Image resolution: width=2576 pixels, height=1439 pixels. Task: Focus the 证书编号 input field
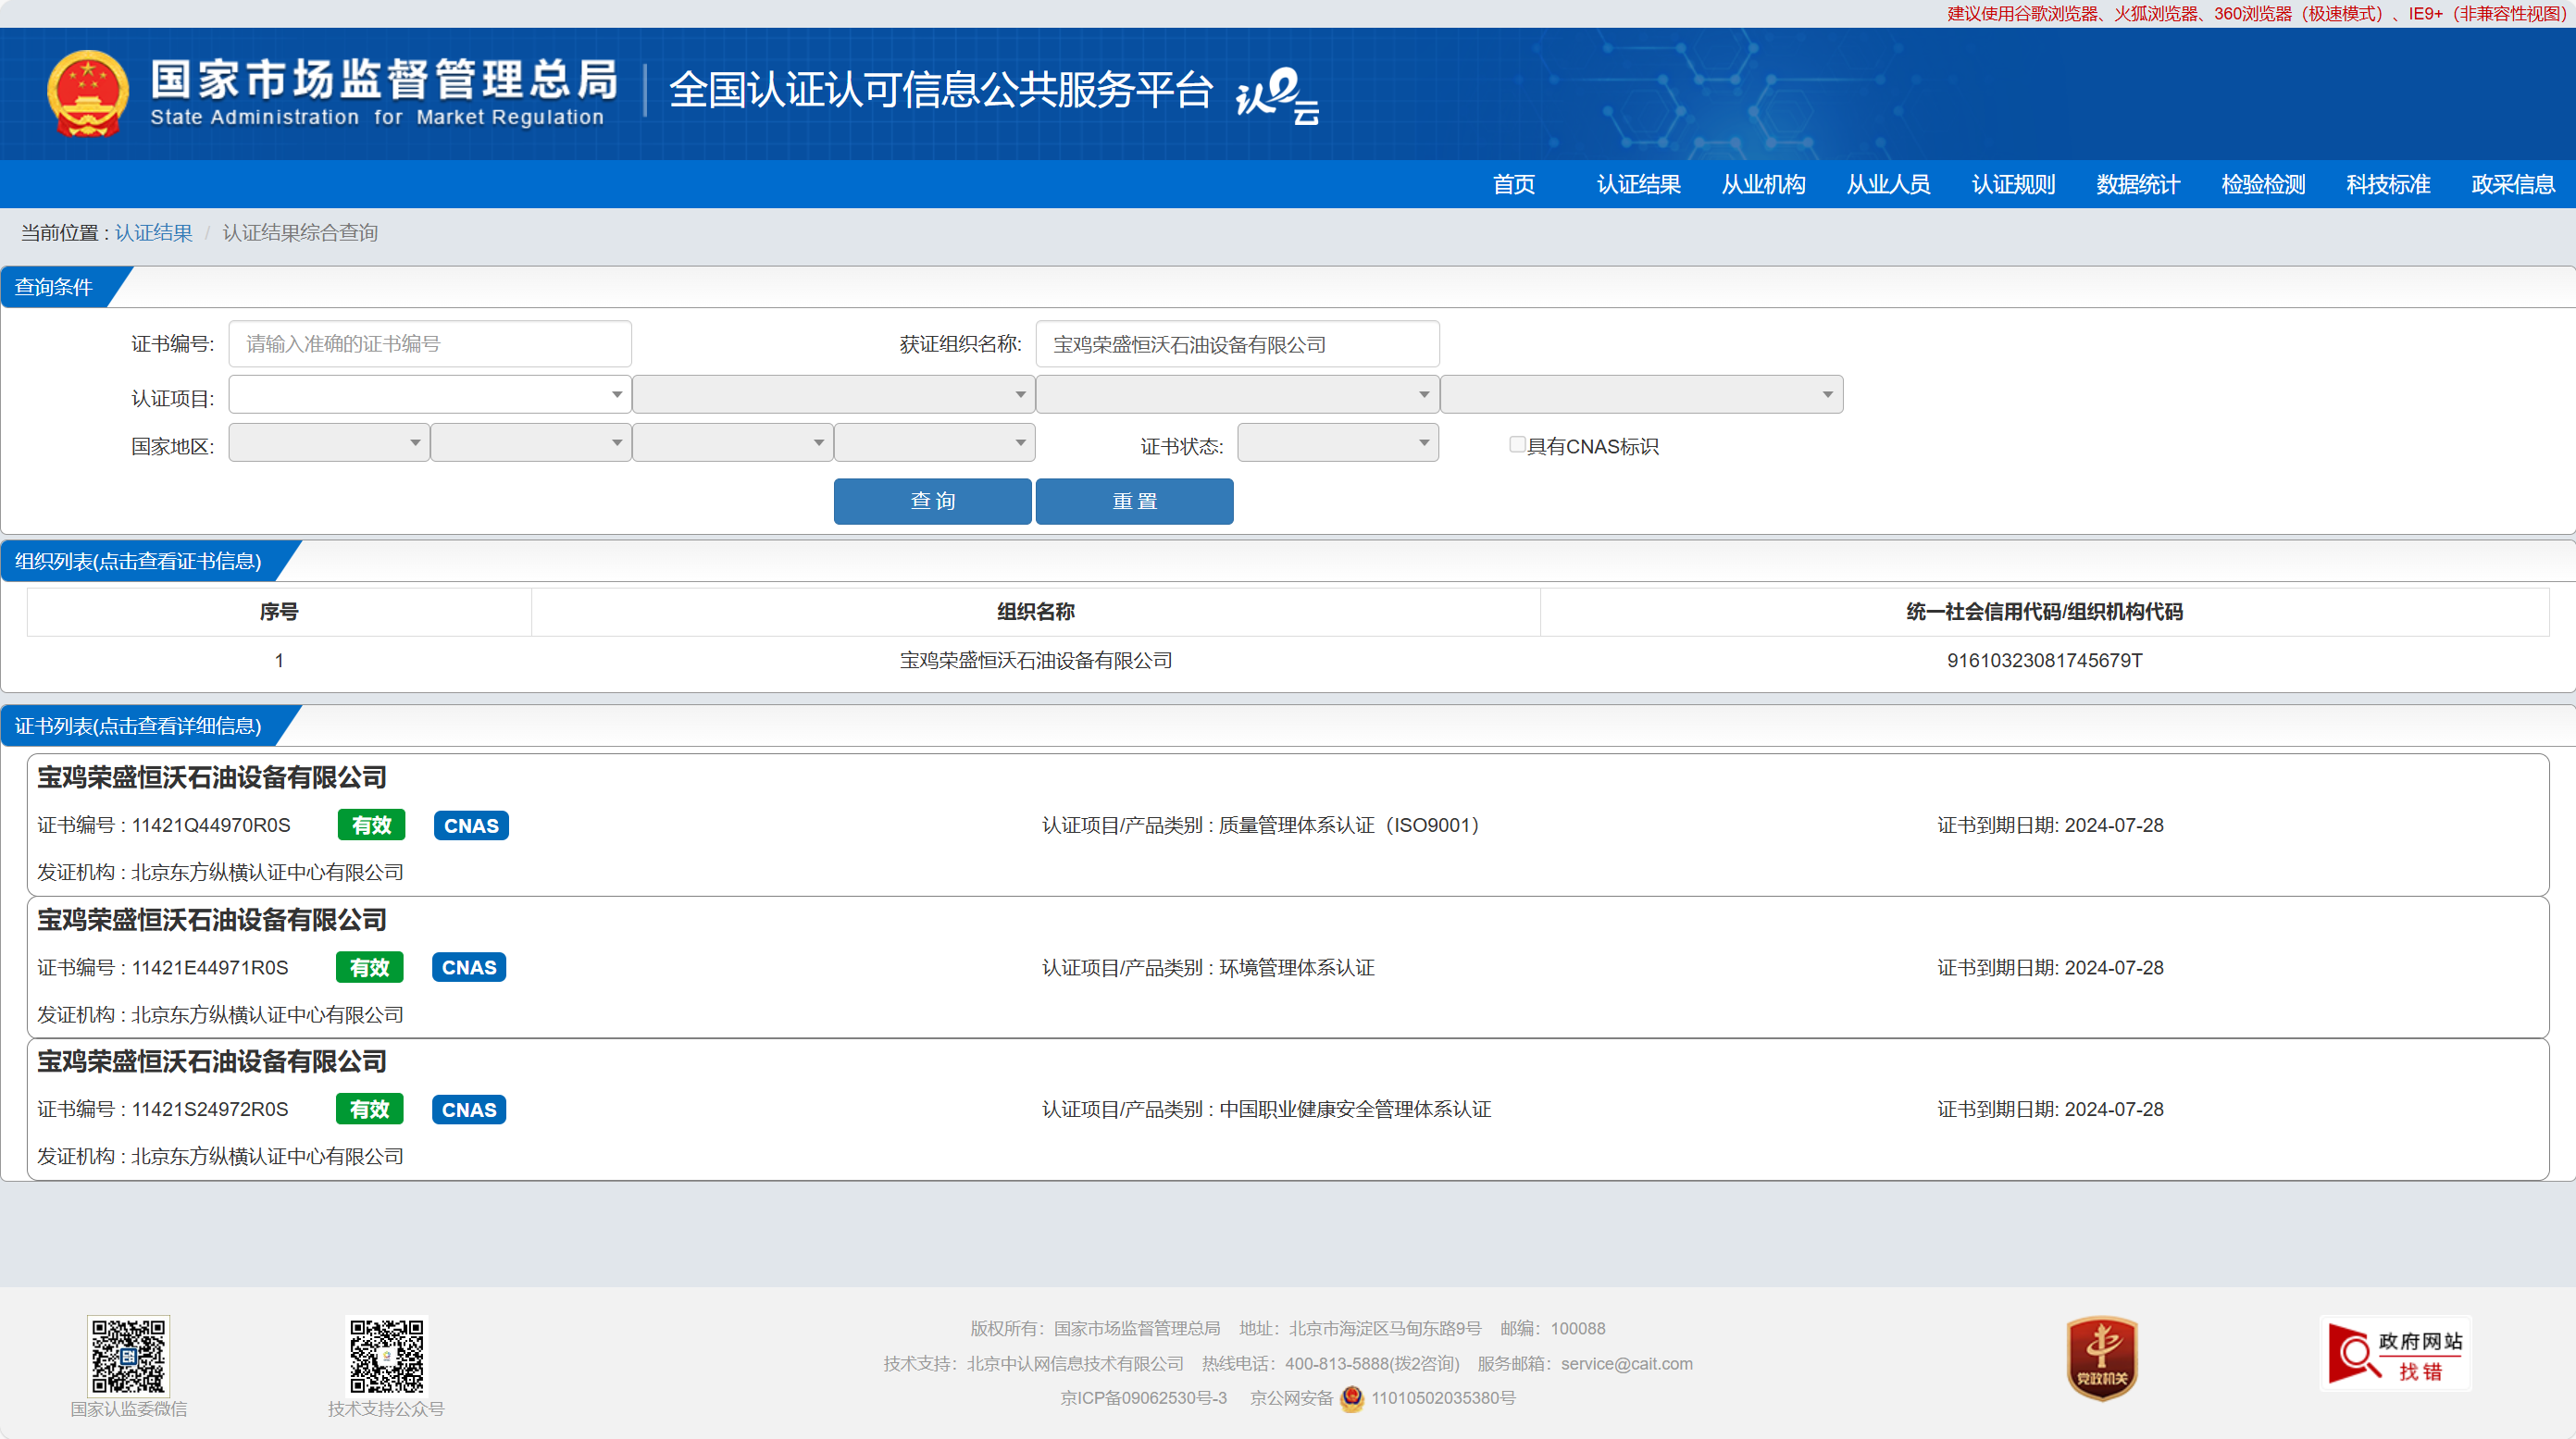[430, 344]
